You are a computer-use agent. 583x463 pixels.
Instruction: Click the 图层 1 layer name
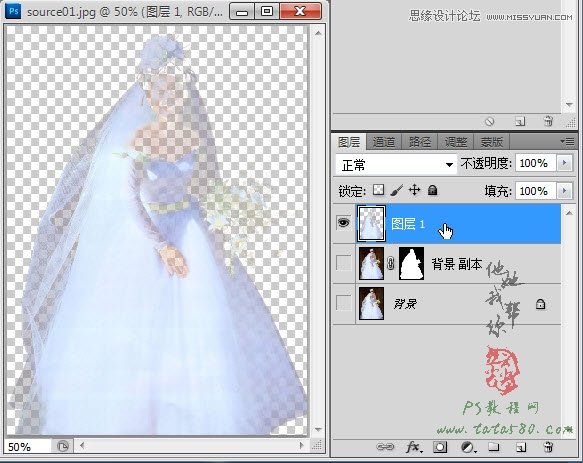click(x=408, y=224)
